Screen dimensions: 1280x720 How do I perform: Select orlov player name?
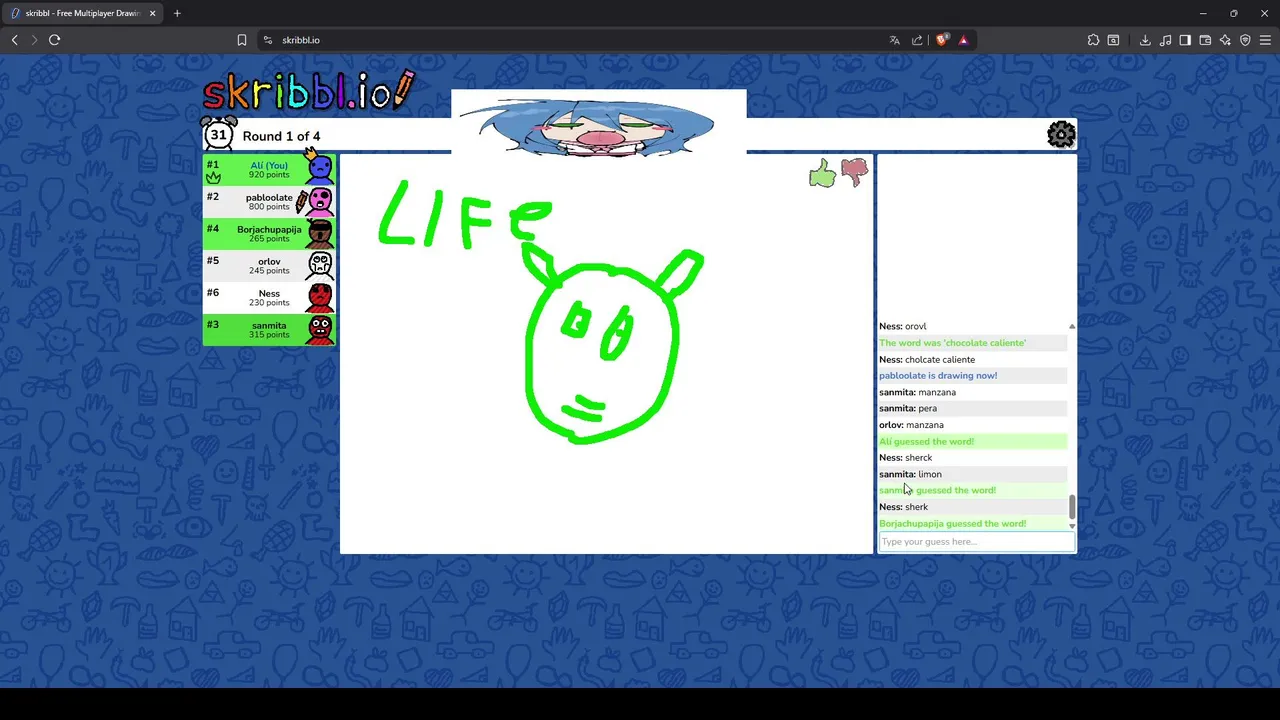point(269,261)
